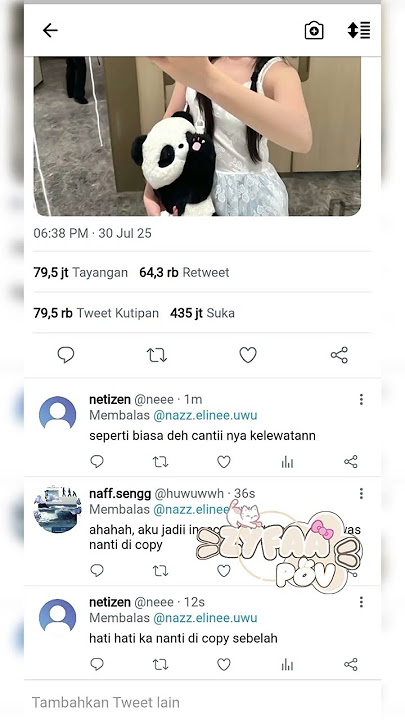The height and width of the screenshot is (720, 405).
Task: View analytics of first netizen reply
Action: pos(287,462)
